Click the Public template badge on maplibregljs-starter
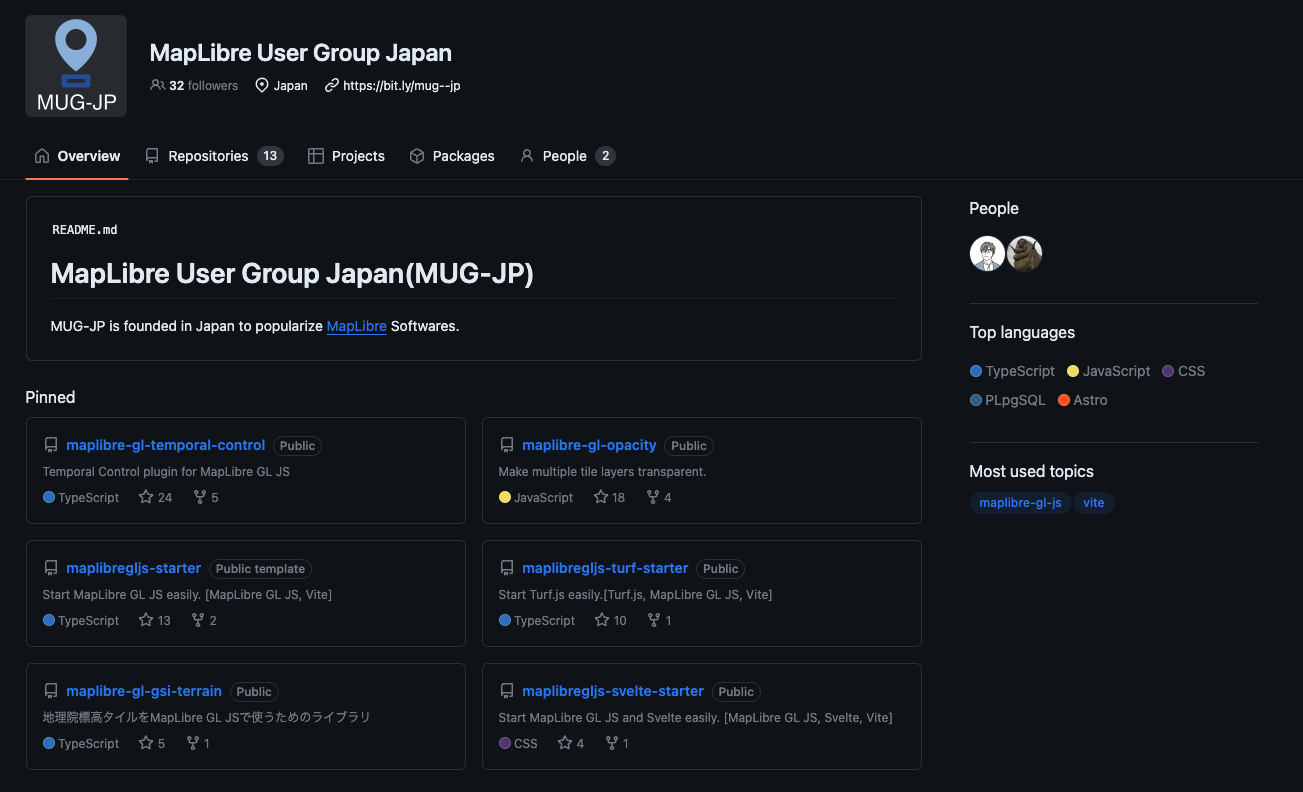The image size is (1303, 792). point(260,569)
